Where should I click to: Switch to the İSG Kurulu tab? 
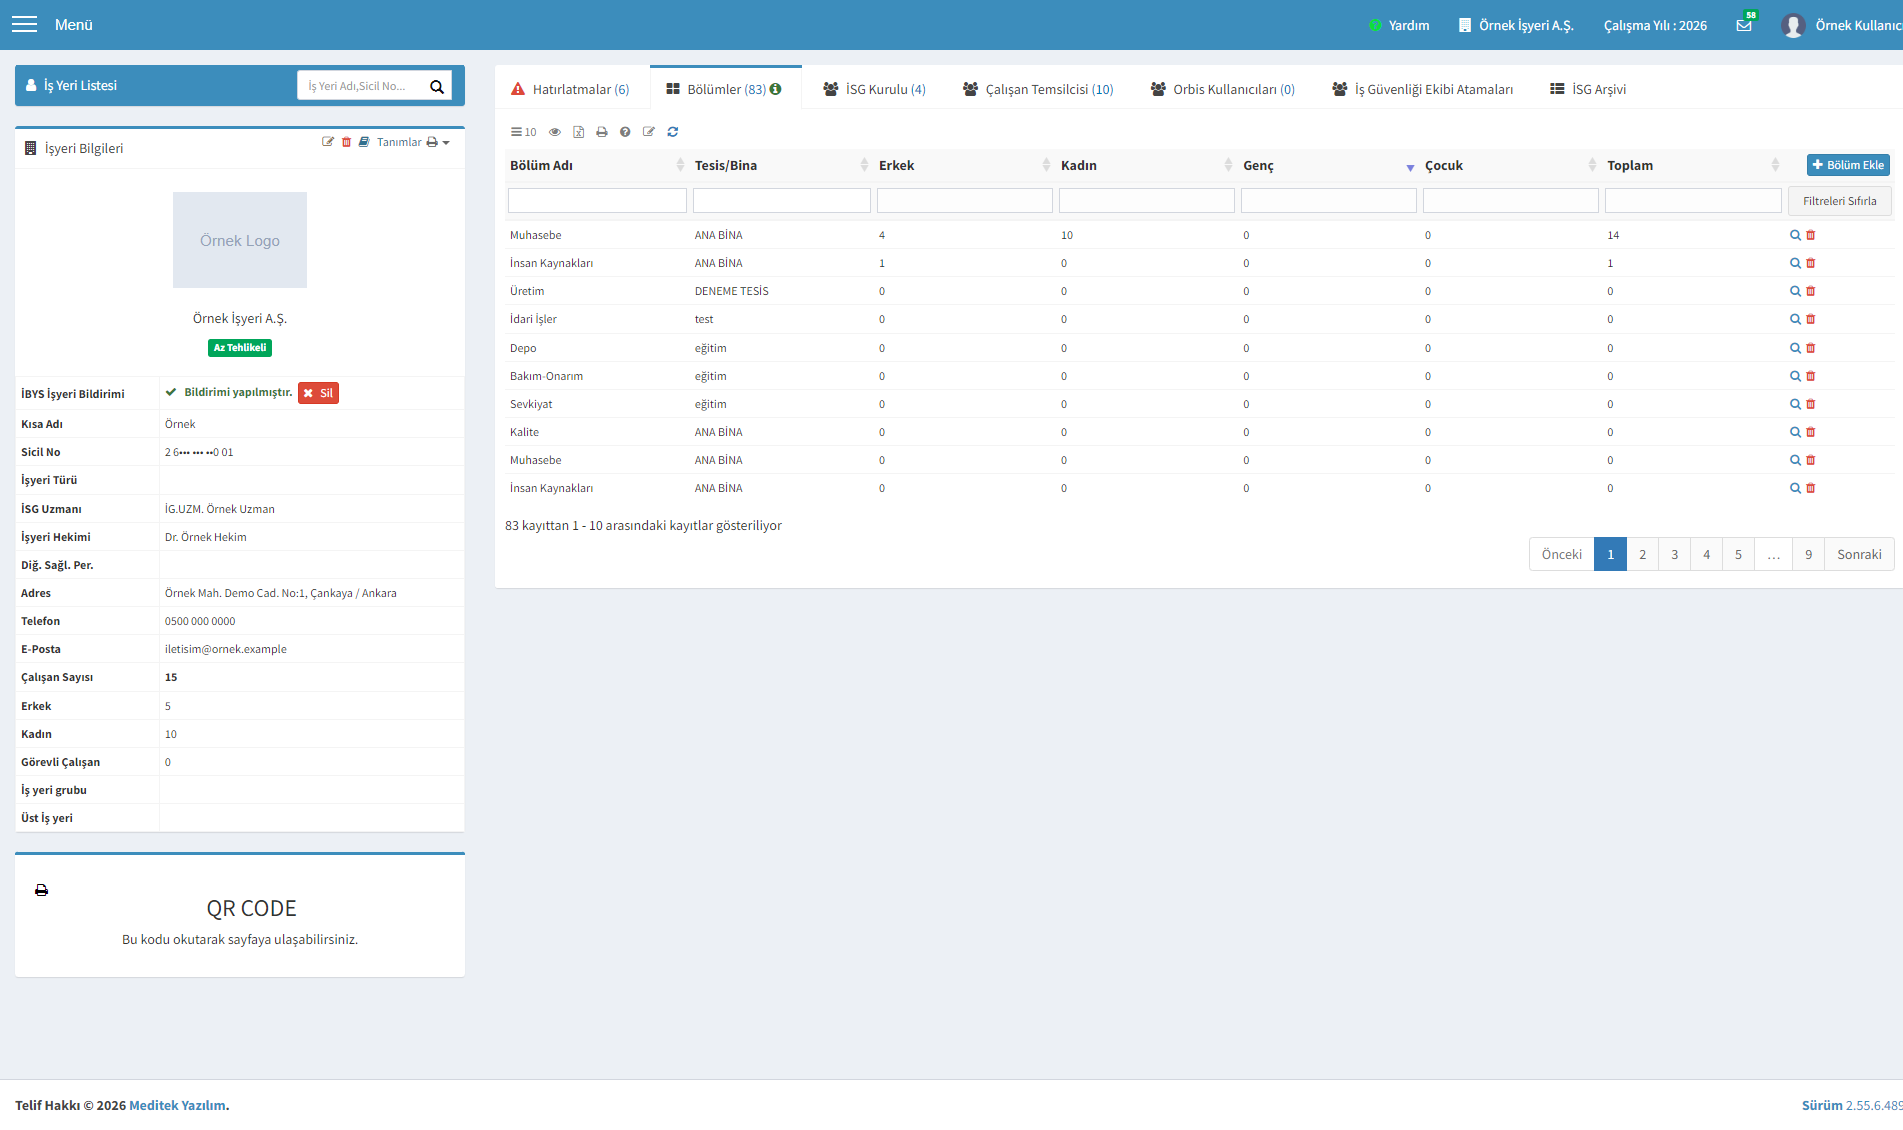tap(874, 89)
